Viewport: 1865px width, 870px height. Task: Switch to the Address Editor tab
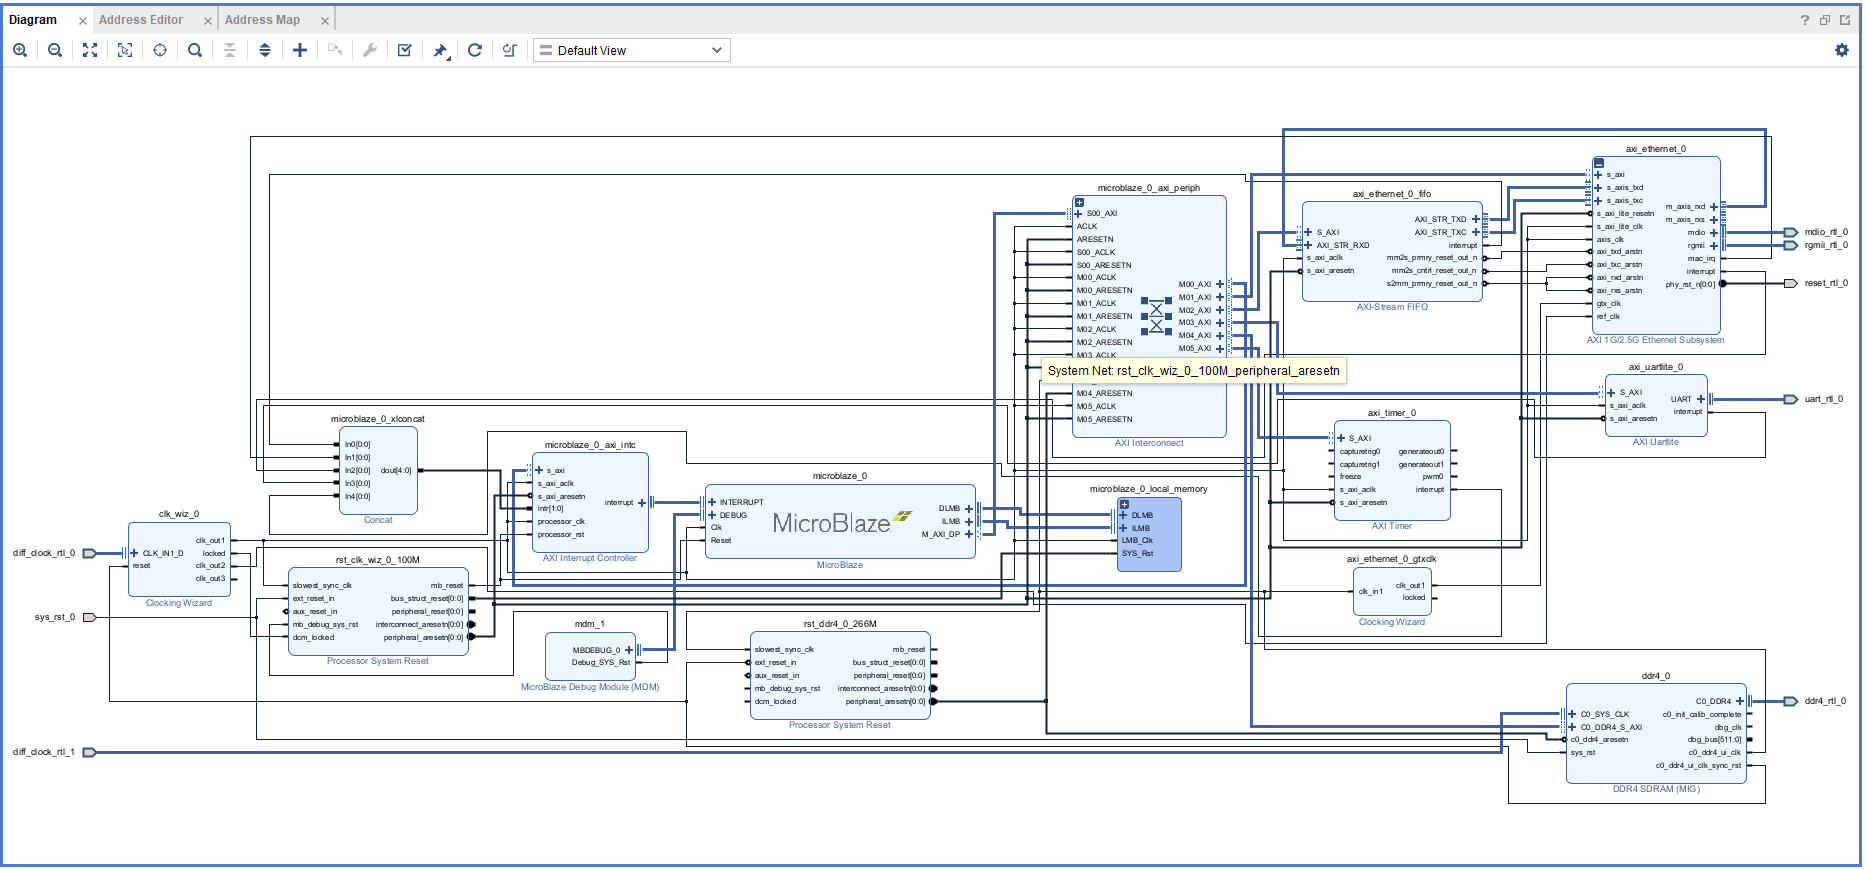point(141,20)
